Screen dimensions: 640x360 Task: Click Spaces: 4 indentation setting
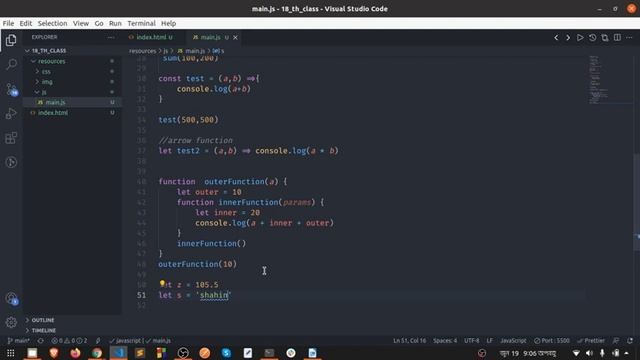click(445, 340)
